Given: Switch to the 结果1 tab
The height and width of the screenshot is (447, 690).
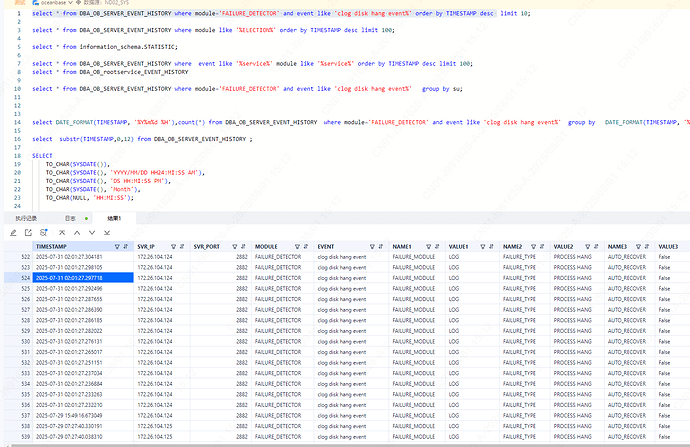Looking at the screenshot, I should (114, 218).
